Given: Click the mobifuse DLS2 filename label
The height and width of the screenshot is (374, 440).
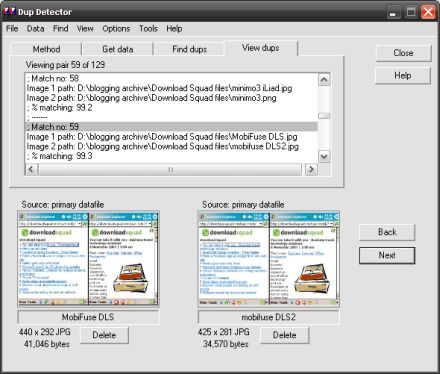Looking at the screenshot, I should (268, 317).
